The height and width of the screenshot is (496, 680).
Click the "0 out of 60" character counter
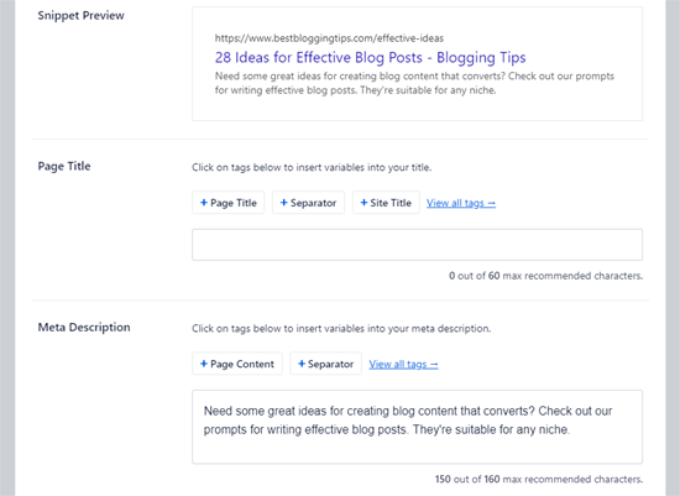click(546, 276)
